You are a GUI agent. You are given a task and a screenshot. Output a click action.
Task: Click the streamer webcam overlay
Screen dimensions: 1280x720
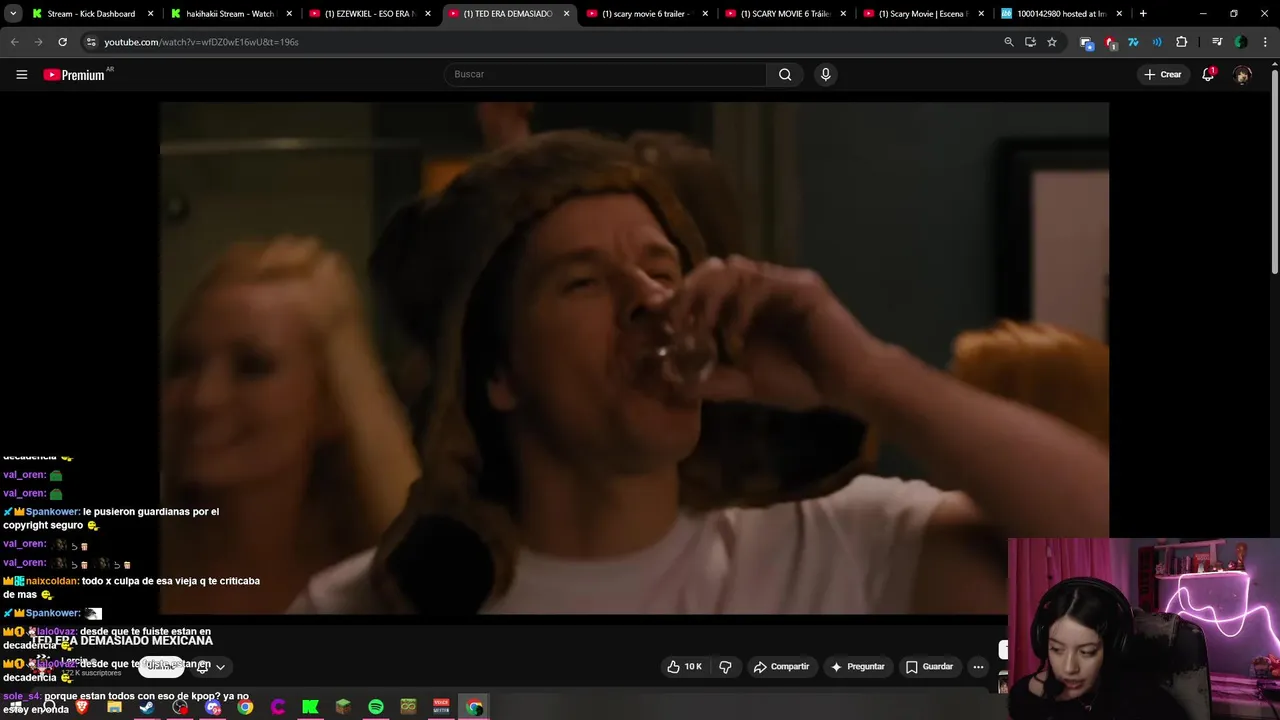click(x=1143, y=629)
